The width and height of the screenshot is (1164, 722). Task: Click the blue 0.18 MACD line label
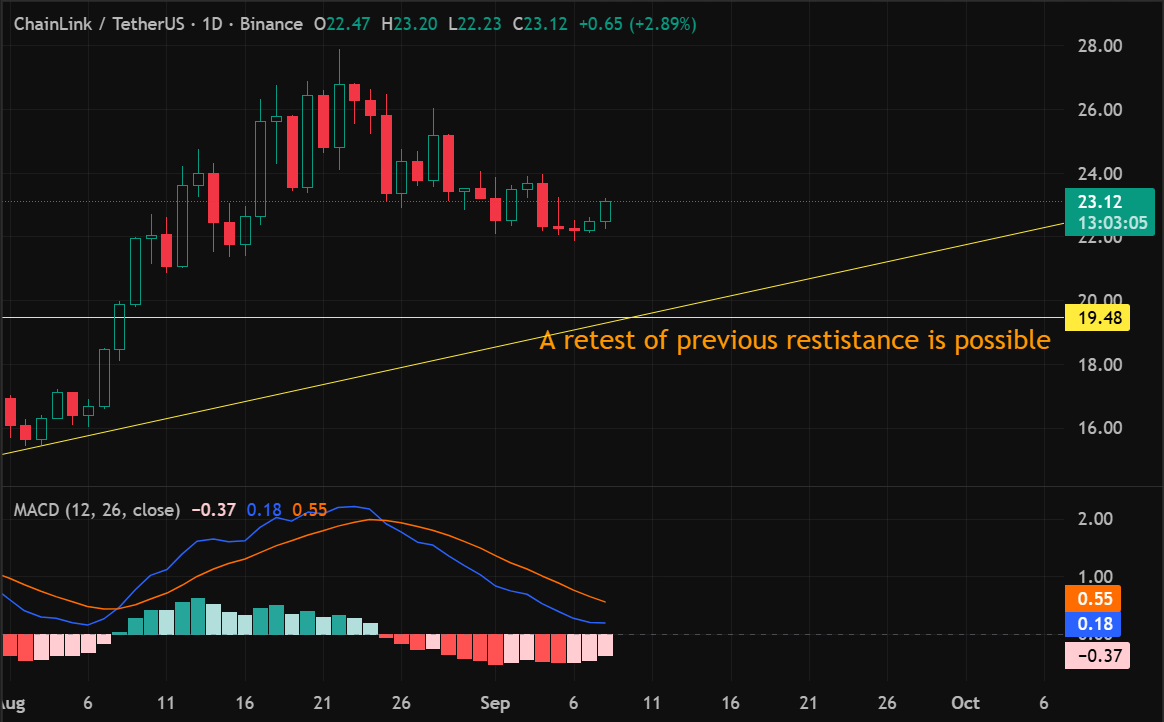(x=1096, y=624)
